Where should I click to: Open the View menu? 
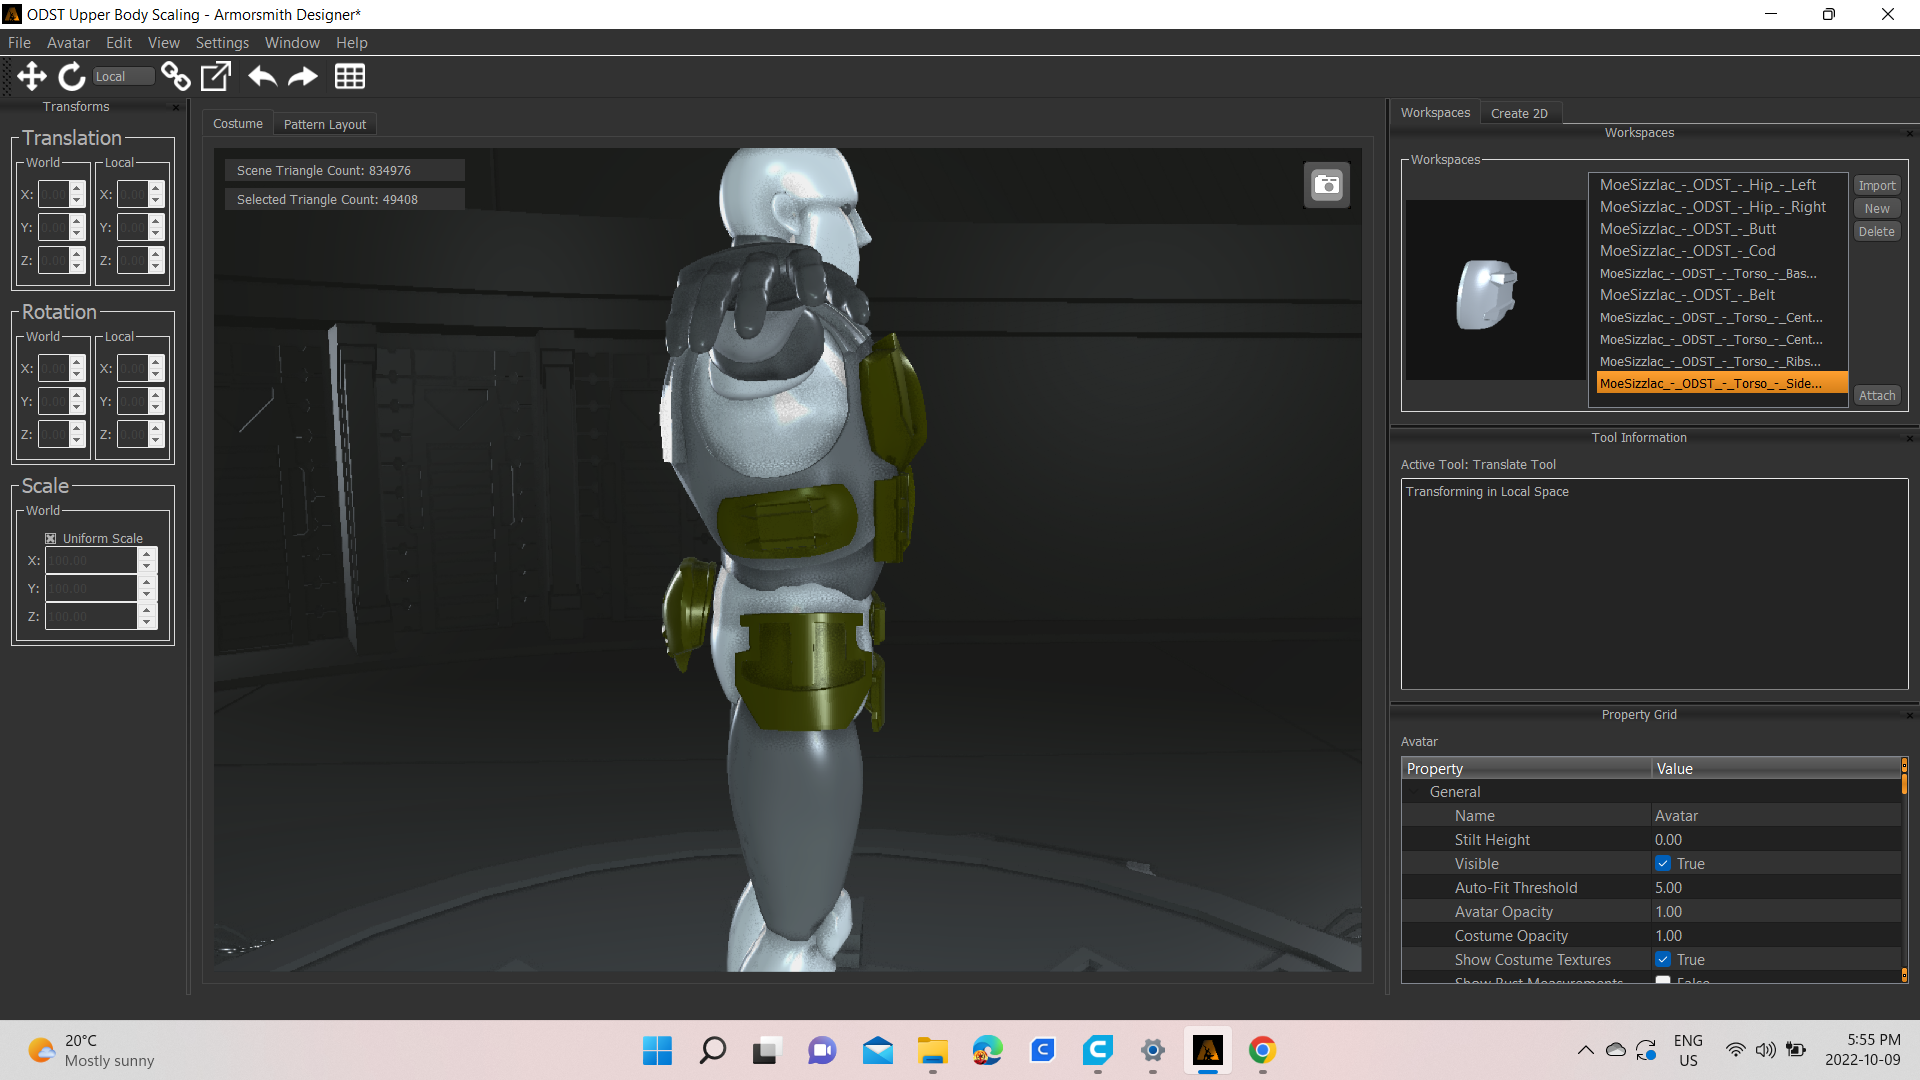coord(164,42)
